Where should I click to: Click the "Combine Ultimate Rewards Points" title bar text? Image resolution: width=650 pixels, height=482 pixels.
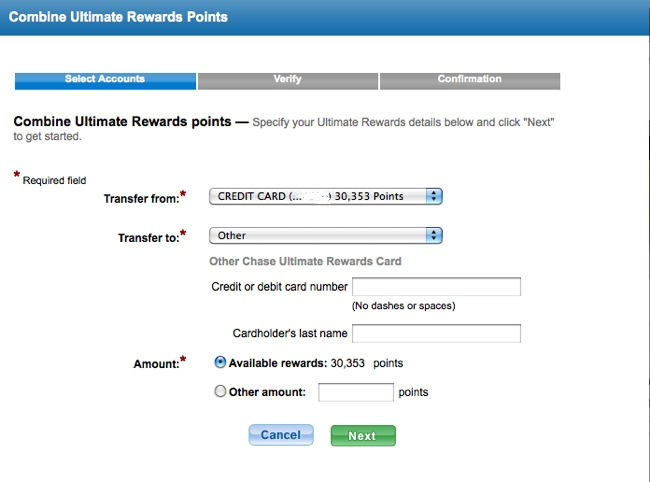[118, 17]
